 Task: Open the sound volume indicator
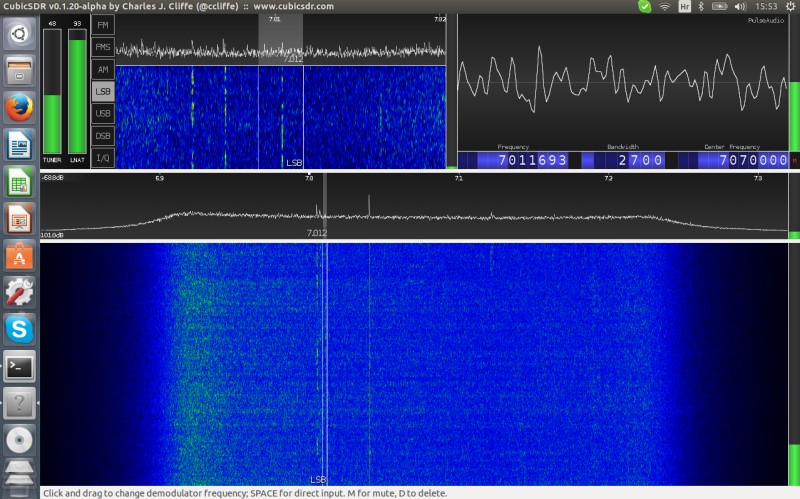(x=740, y=7)
